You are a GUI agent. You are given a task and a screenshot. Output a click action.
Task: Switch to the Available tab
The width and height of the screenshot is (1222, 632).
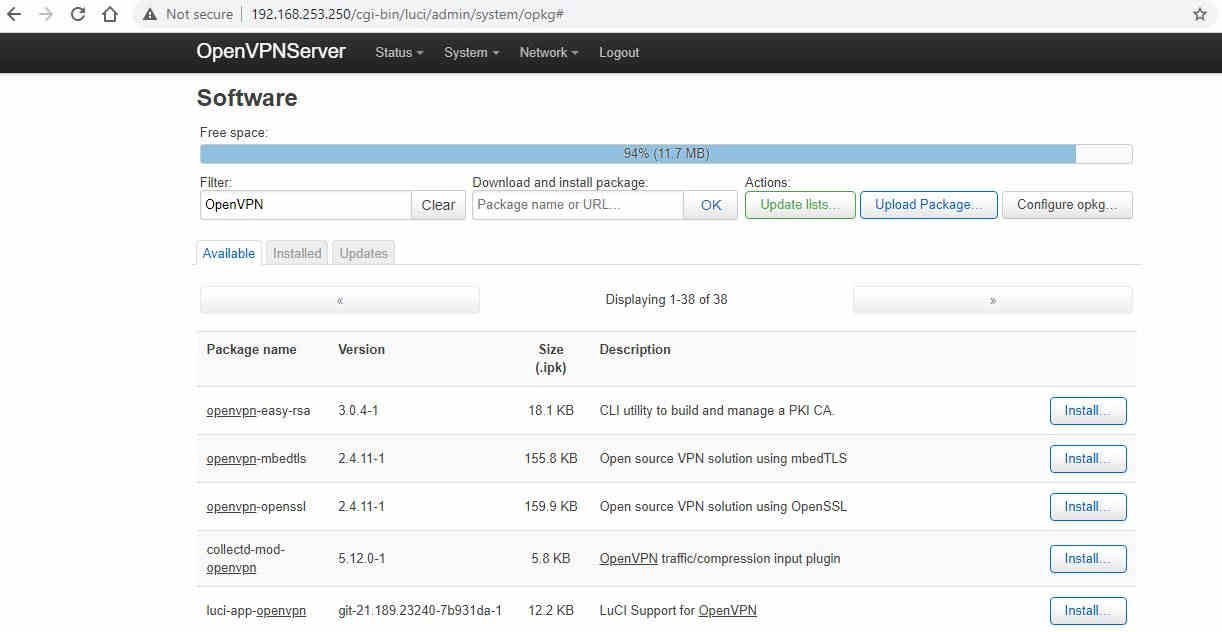pos(229,253)
